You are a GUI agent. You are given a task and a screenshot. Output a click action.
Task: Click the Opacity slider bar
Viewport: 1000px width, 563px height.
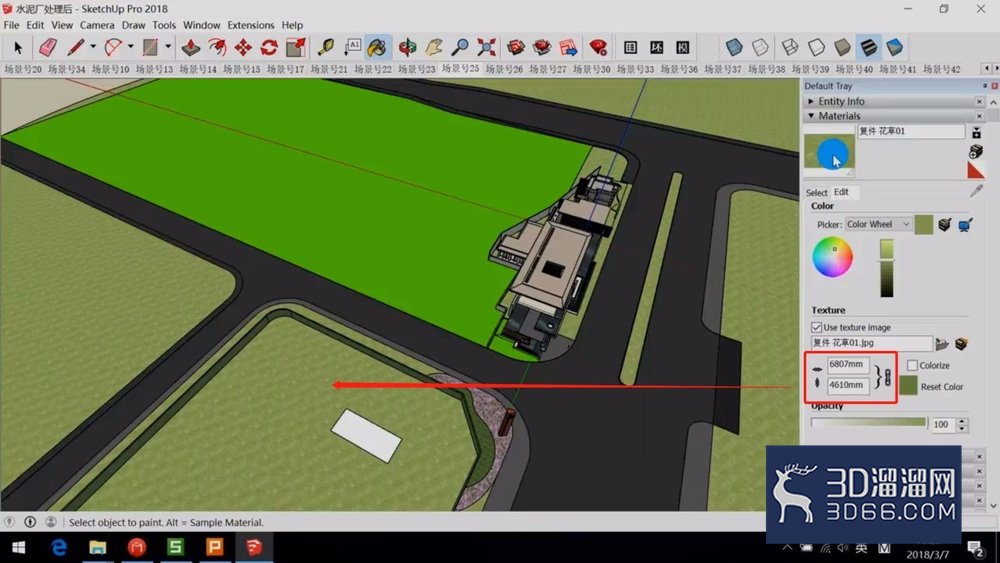[869, 422]
